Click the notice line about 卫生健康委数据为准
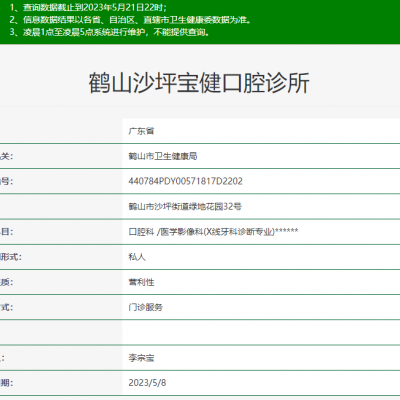Screen dimensions: 400x400 pyautogui.click(x=130, y=20)
